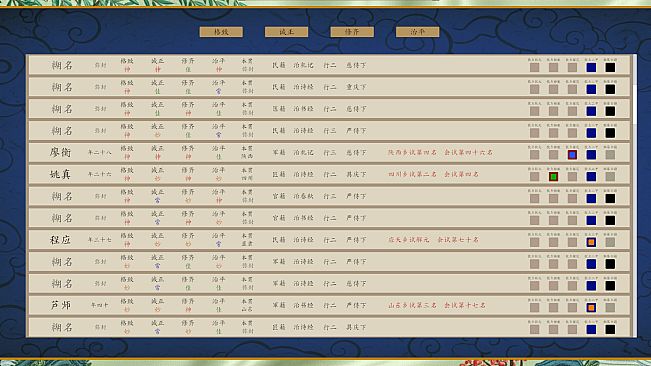Click the 治春秋 cell
The height and width of the screenshot is (366, 651).
click(x=303, y=196)
